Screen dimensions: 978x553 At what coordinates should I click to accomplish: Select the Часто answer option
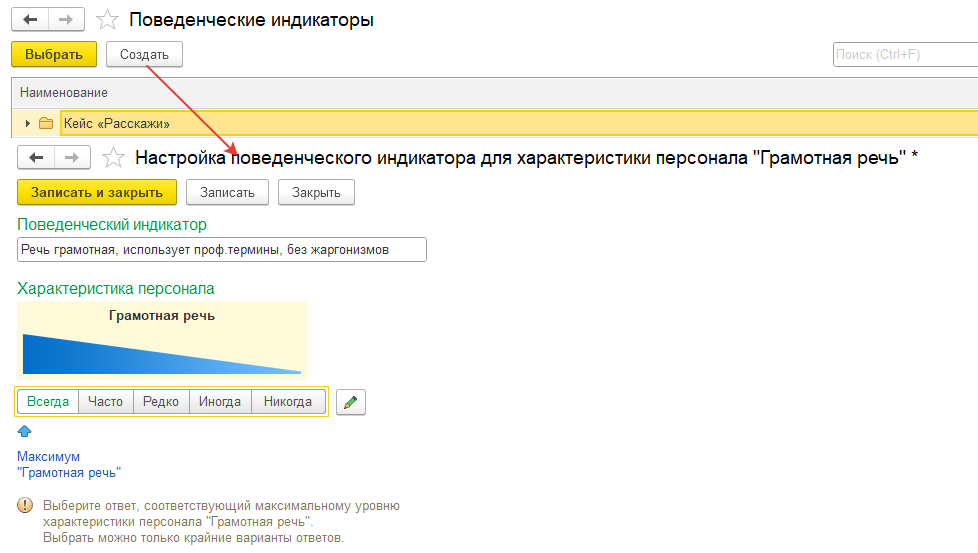pos(105,402)
